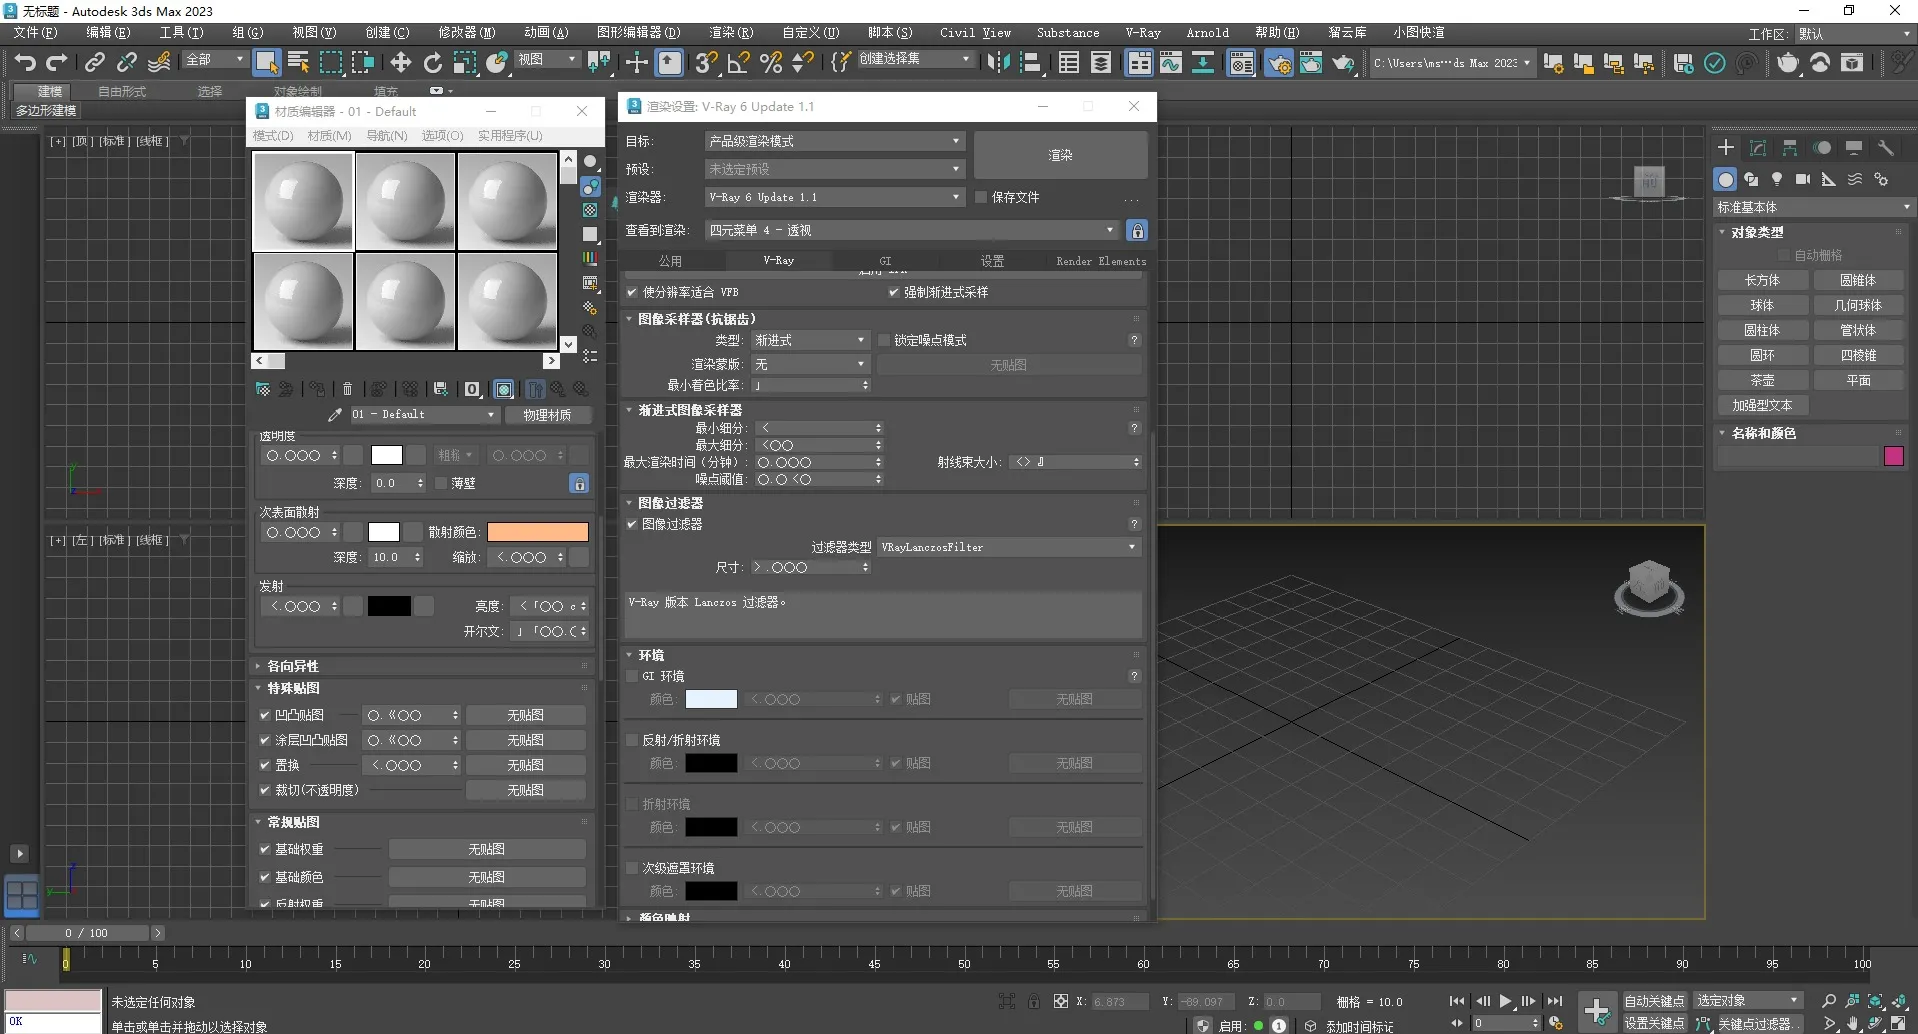
Task: Switch to the GI tab
Action: [885, 261]
